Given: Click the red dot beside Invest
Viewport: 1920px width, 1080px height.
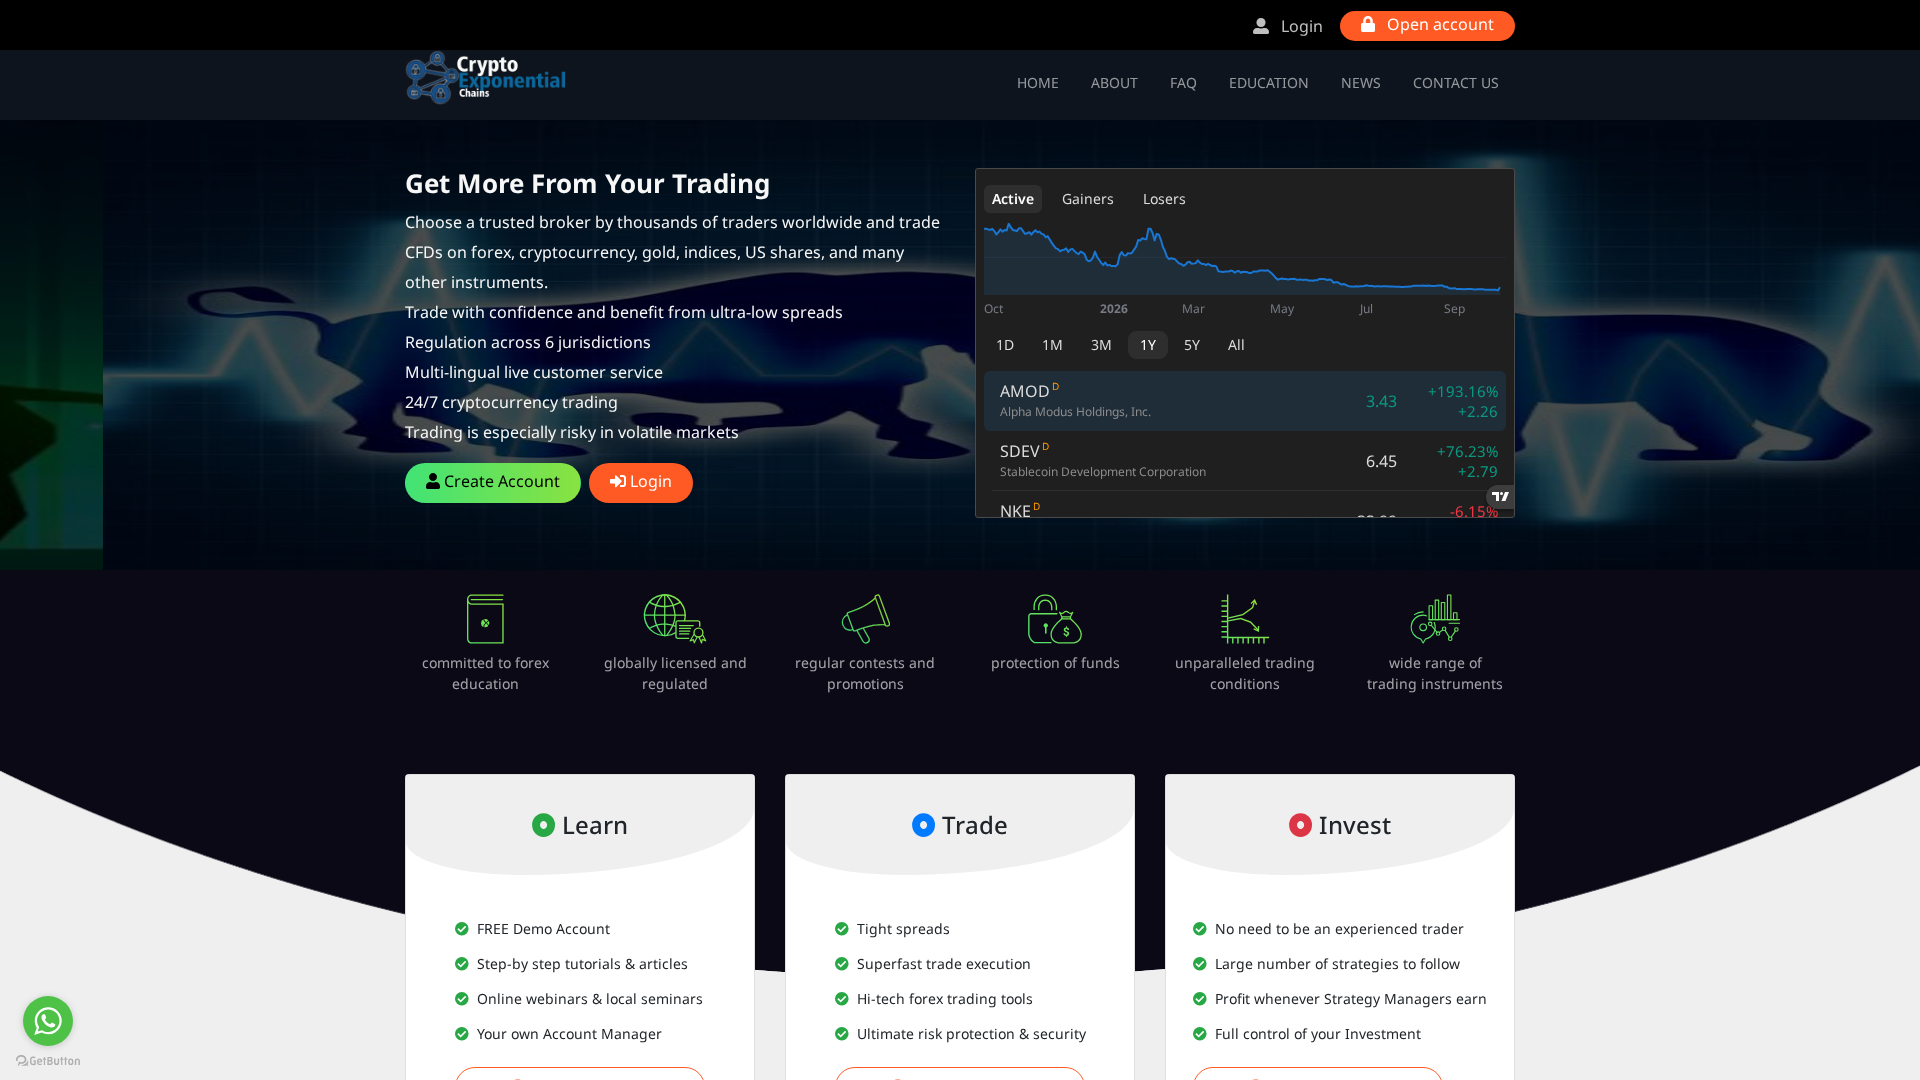Looking at the screenshot, I should pos(1300,825).
